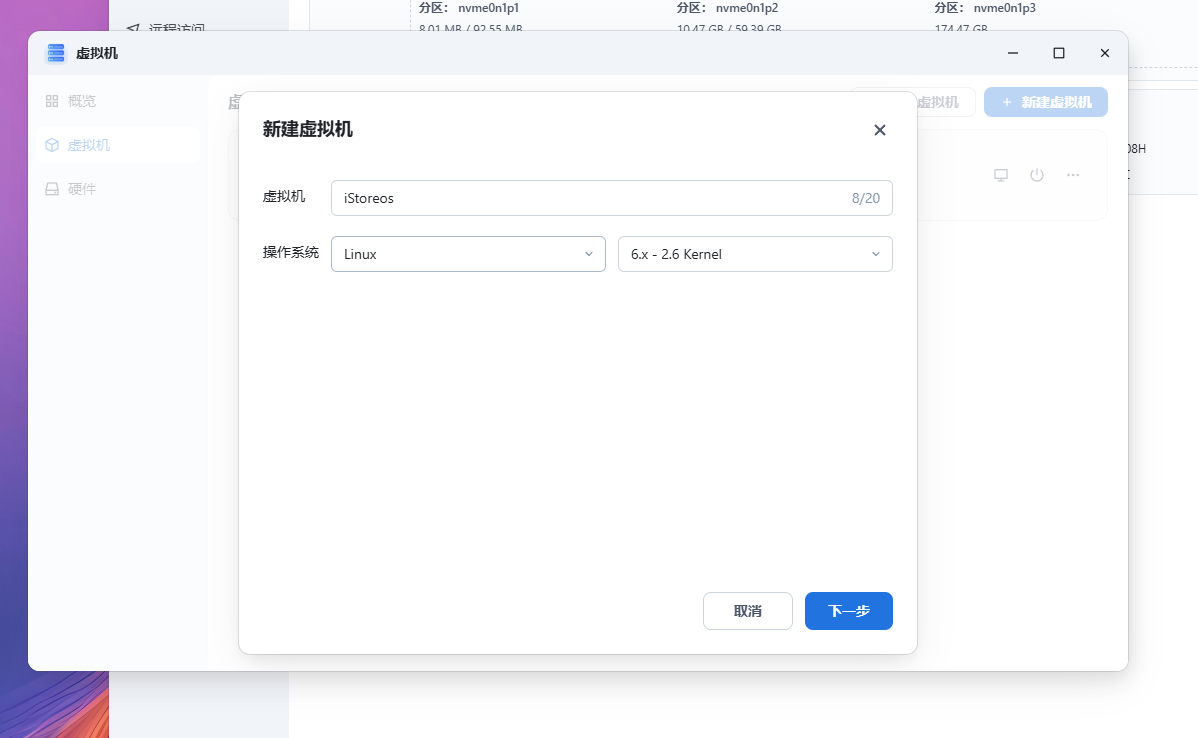
Task: Click the VM power icon
Action: (x=1037, y=175)
